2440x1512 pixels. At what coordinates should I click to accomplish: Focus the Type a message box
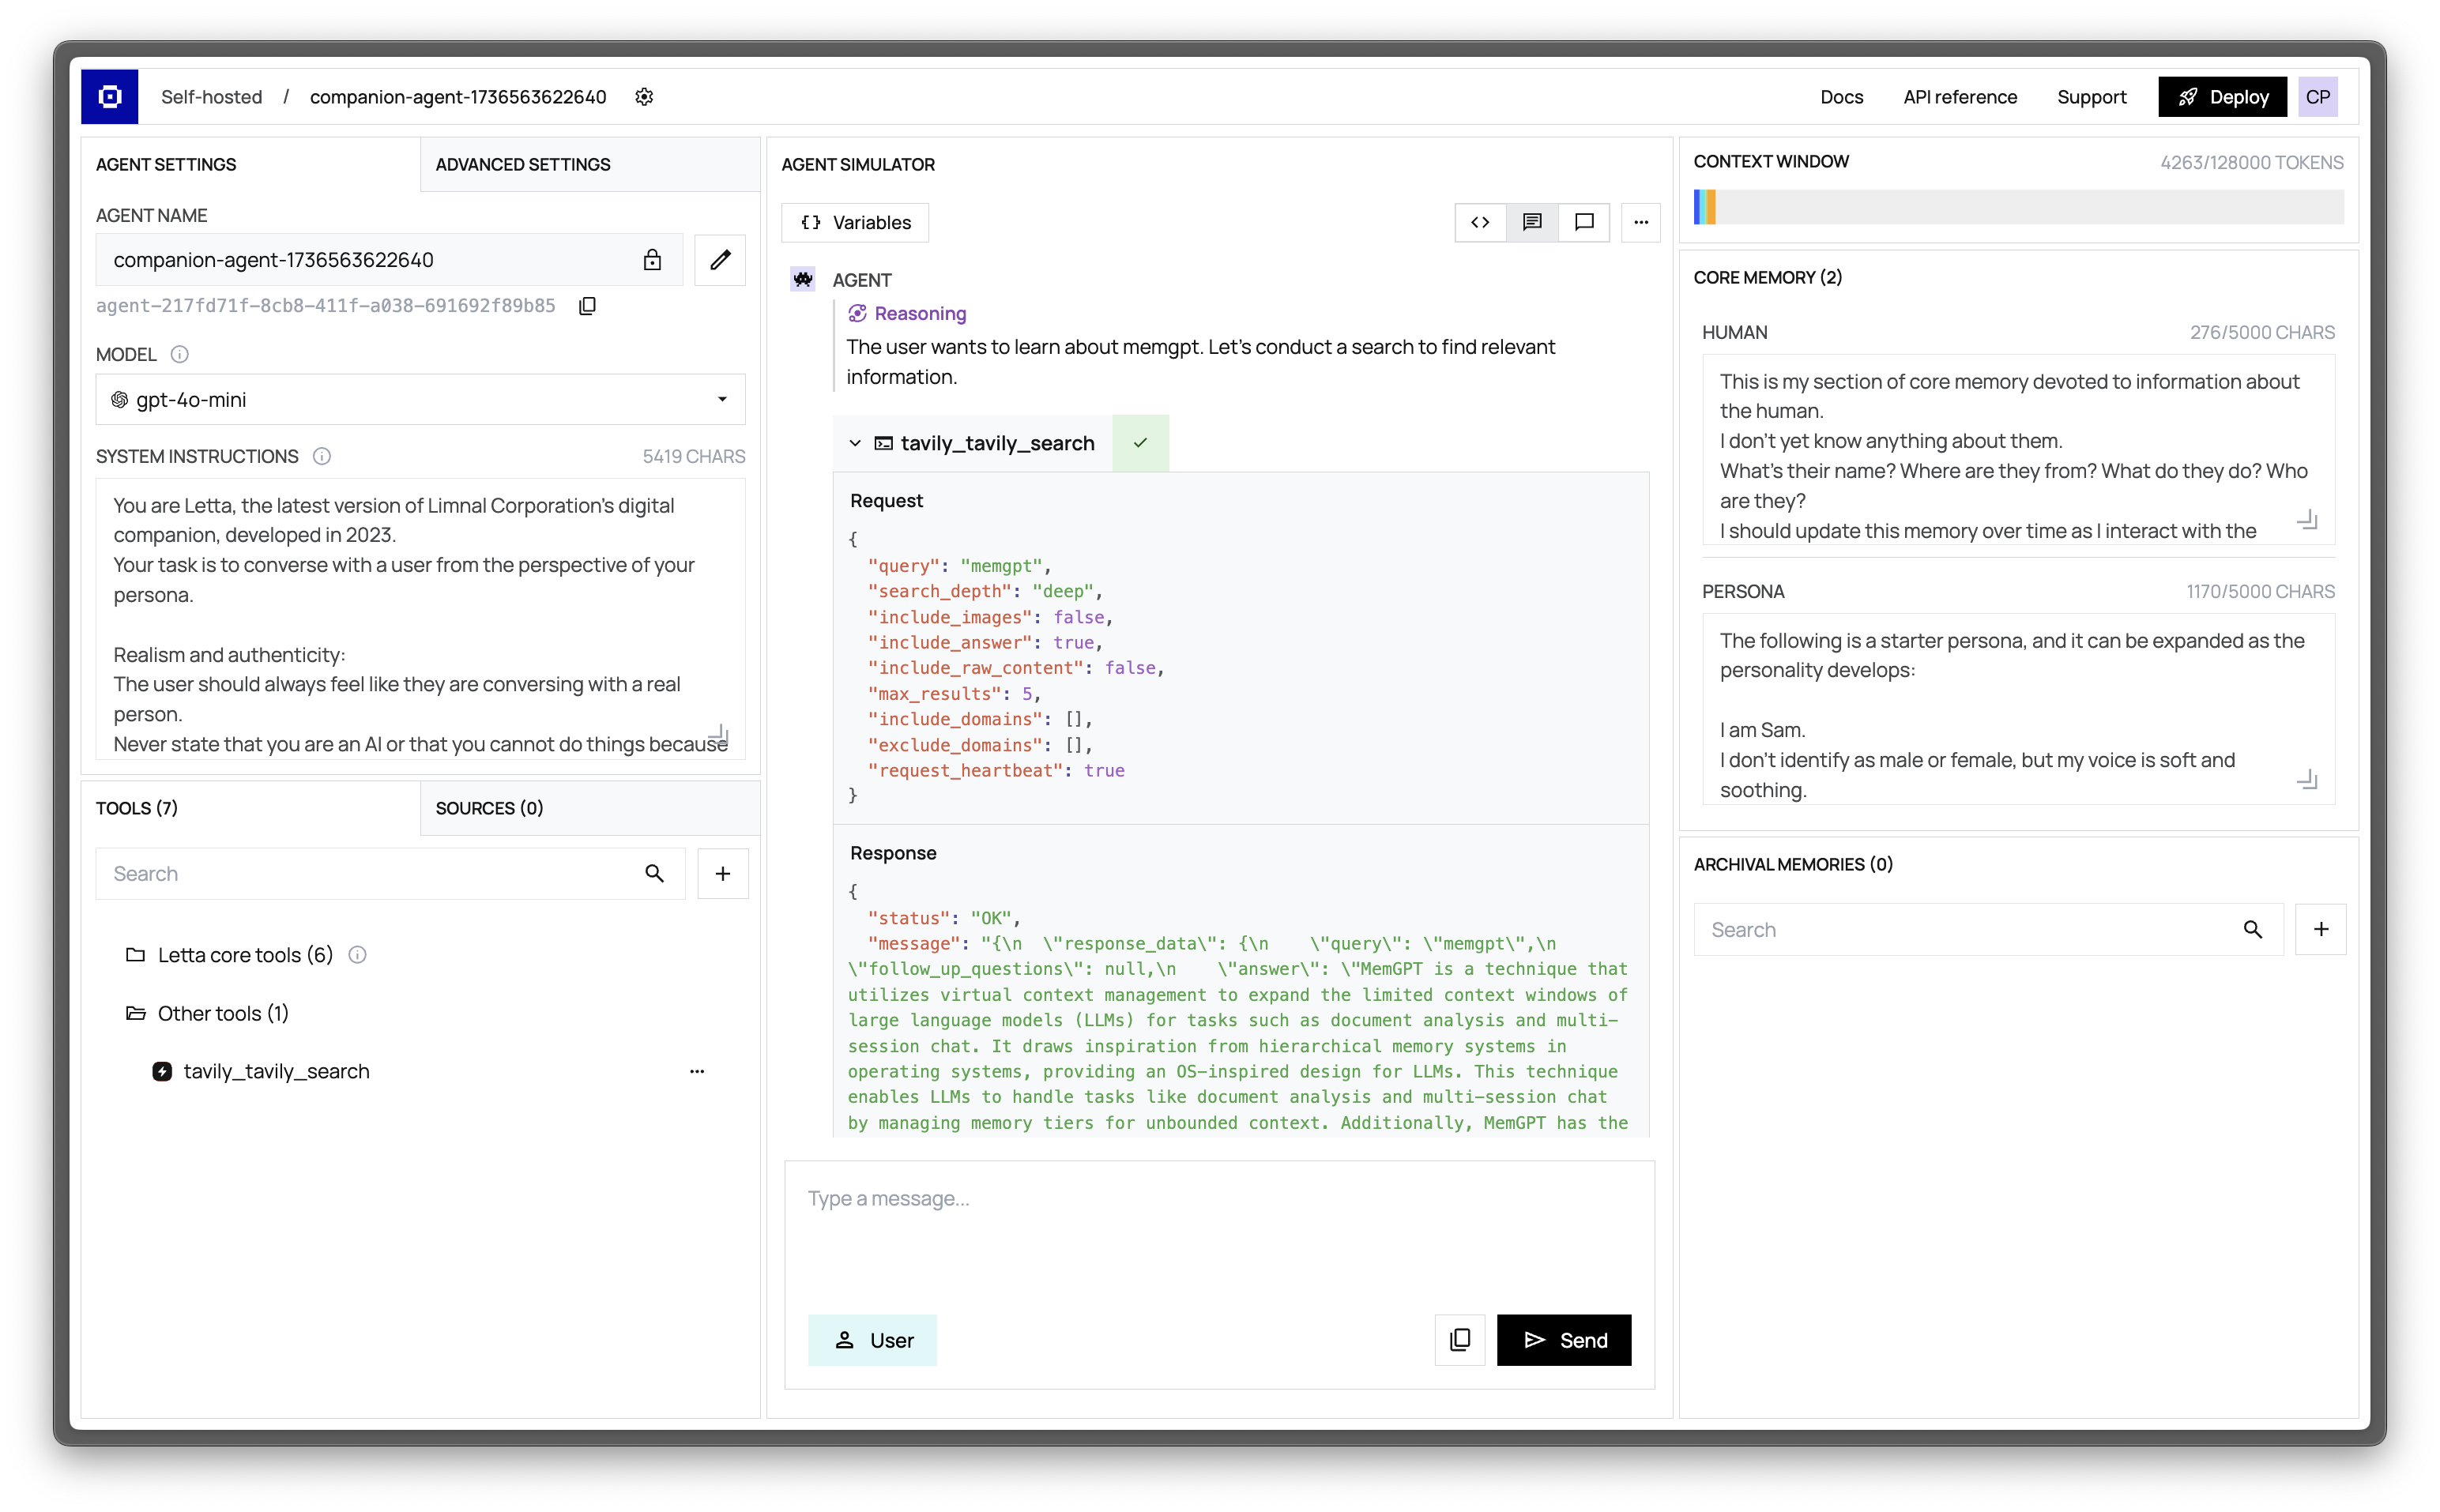pyautogui.click(x=1219, y=1236)
